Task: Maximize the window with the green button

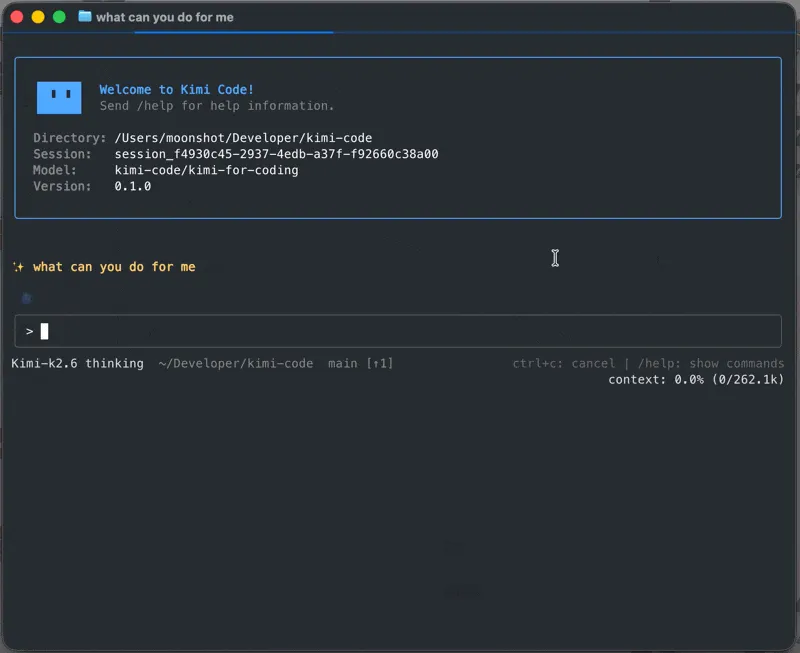Action: click(59, 17)
